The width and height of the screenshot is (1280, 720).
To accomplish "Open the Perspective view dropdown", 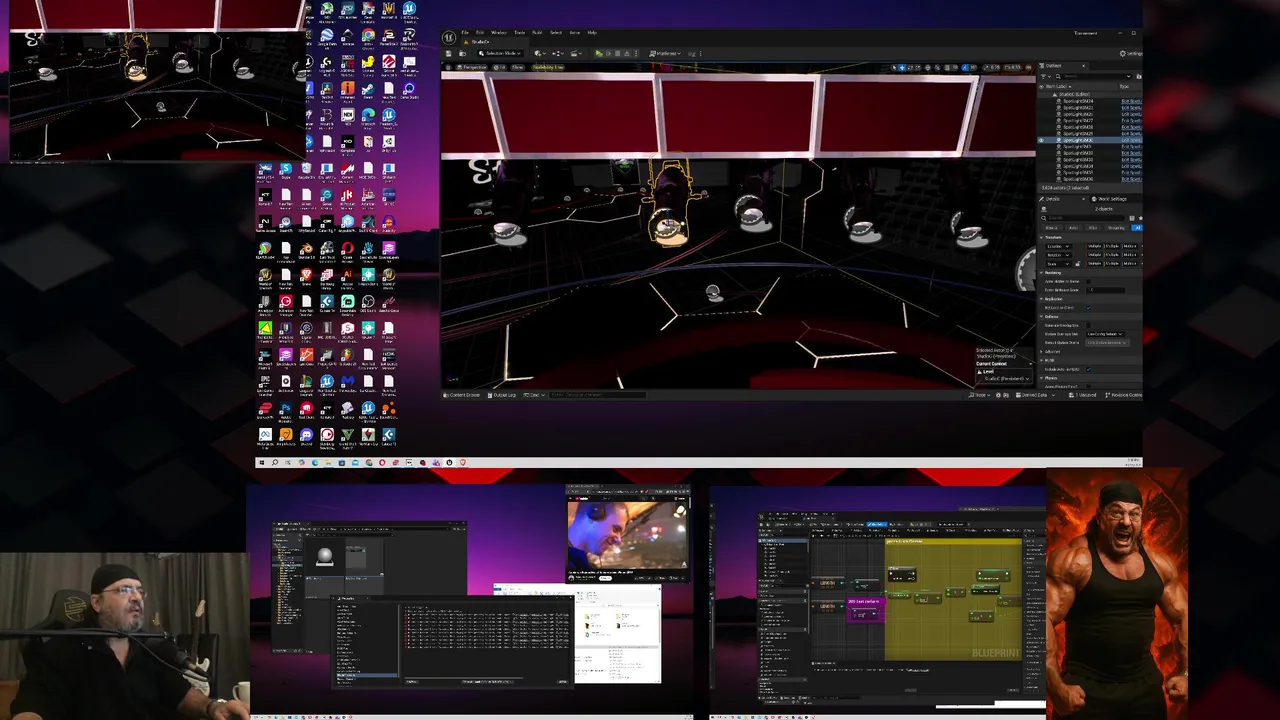I will coord(471,67).
